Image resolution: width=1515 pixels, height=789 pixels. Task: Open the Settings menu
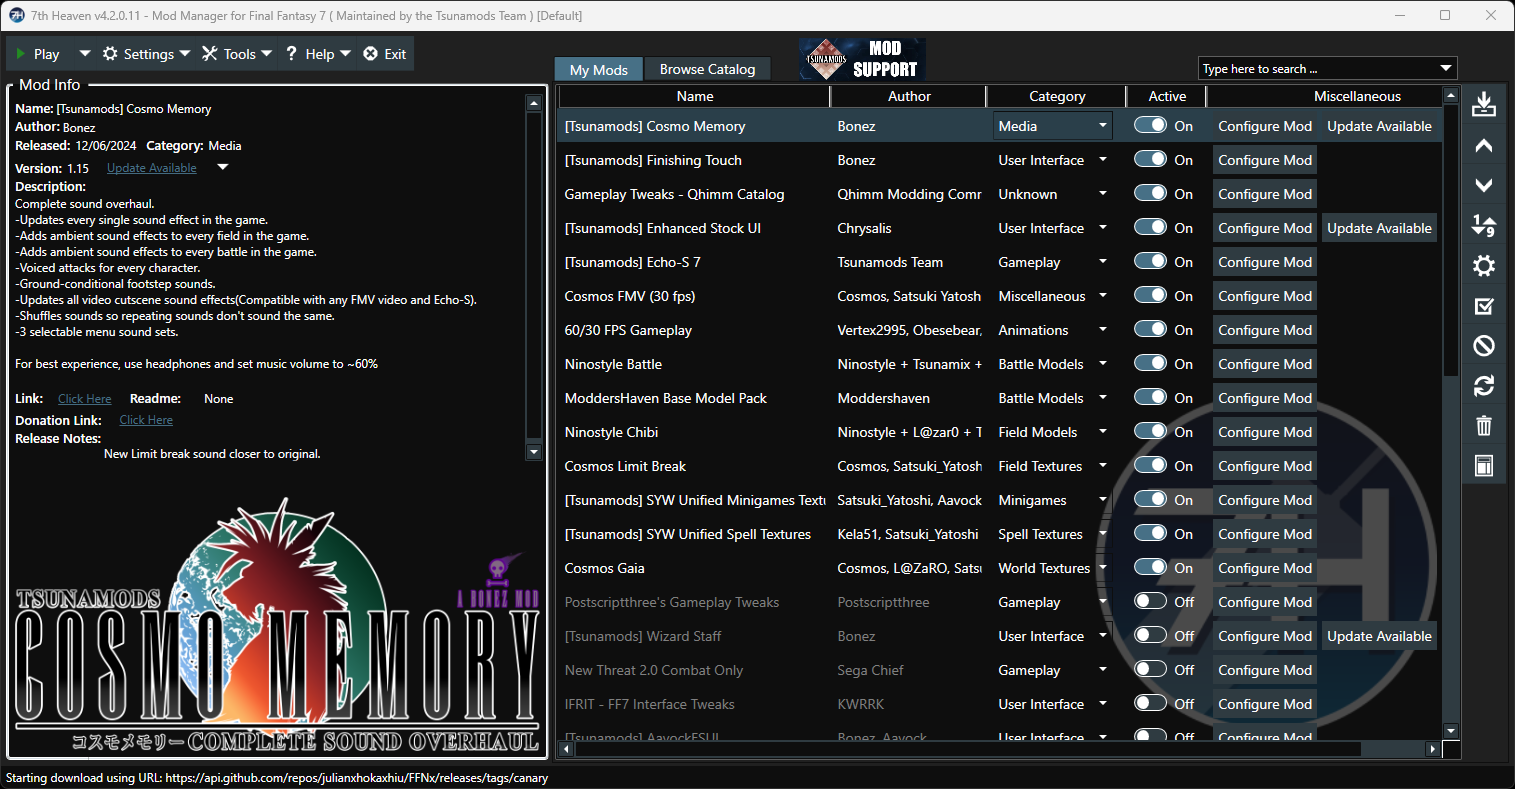point(146,54)
